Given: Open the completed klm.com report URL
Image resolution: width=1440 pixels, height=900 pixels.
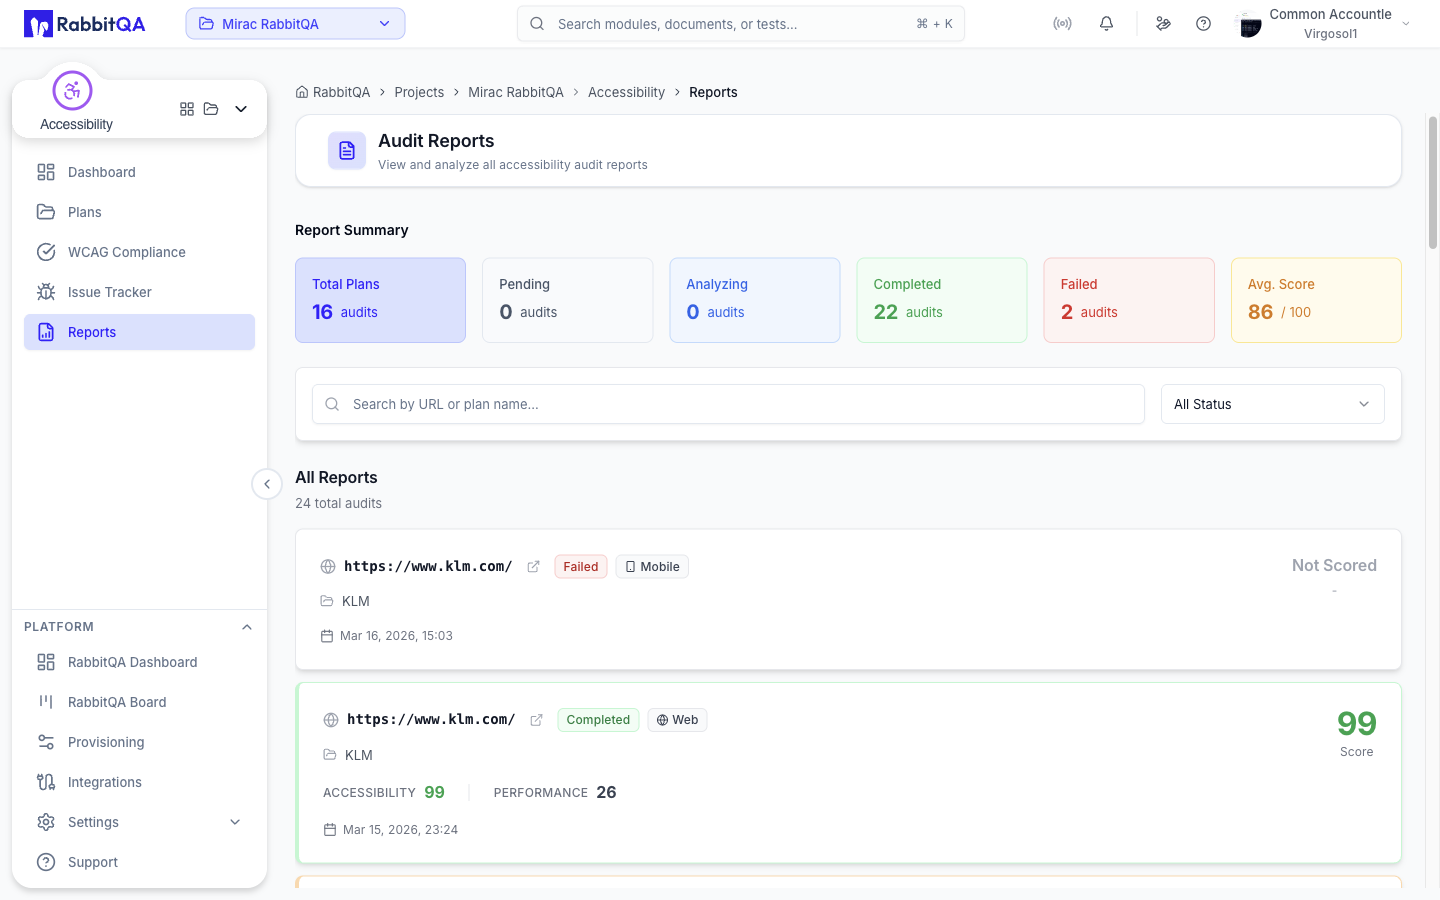Looking at the screenshot, I should pyautogui.click(x=431, y=719).
